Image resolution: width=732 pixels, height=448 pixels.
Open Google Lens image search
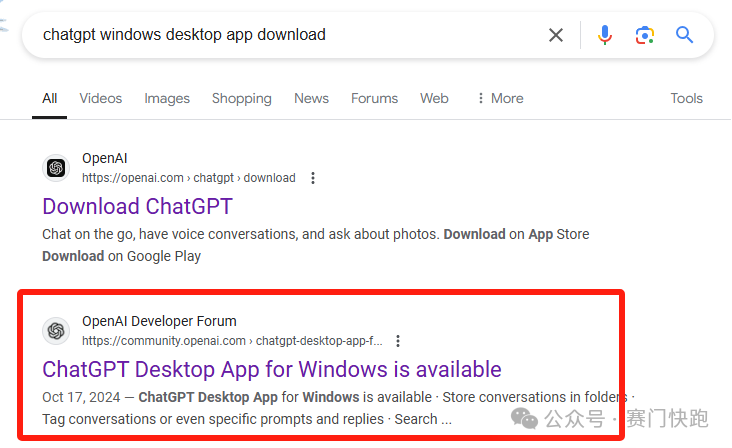(x=645, y=35)
